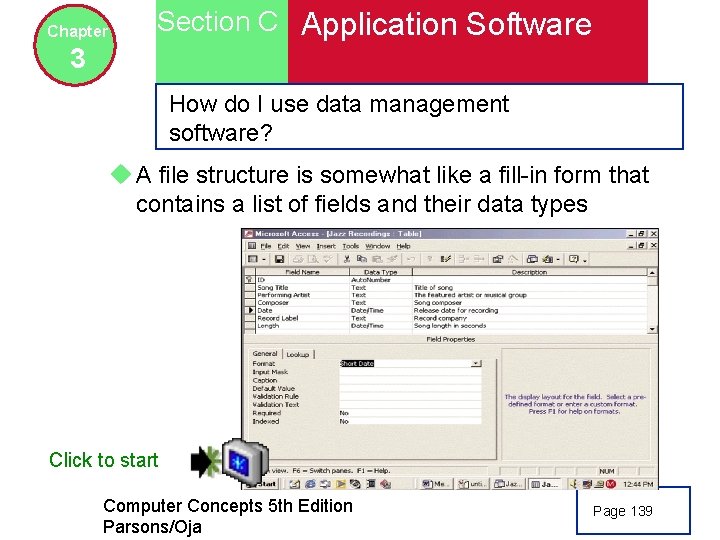The height and width of the screenshot is (540, 720).
Task: Open the Insert menu
Action: (x=326, y=246)
